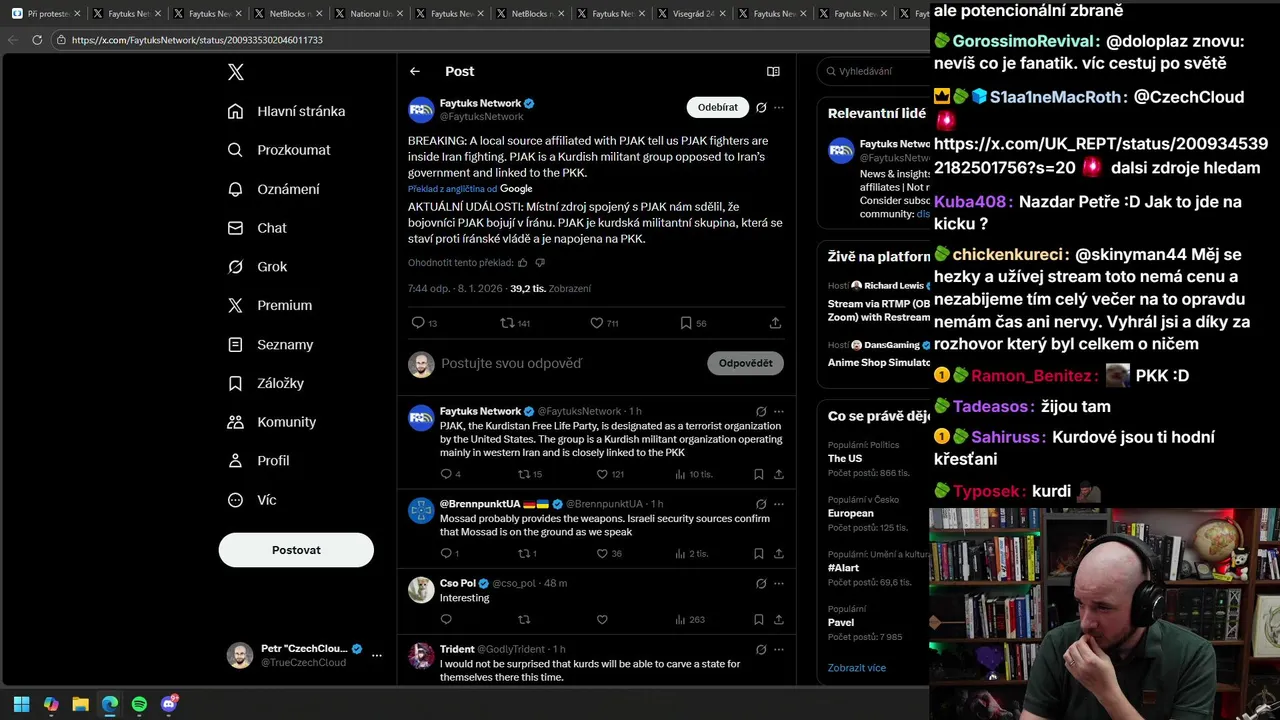Open the #Alart trending topic
1280x720 pixels.
pyautogui.click(x=844, y=567)
